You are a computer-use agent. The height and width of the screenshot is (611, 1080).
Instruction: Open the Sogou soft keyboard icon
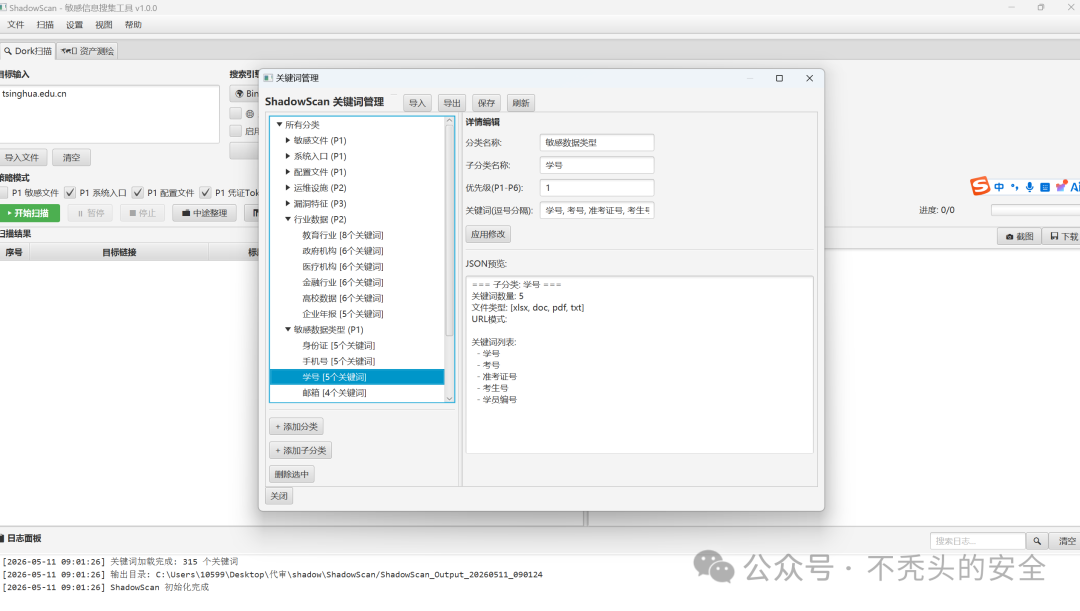[x=1044, y=187]
